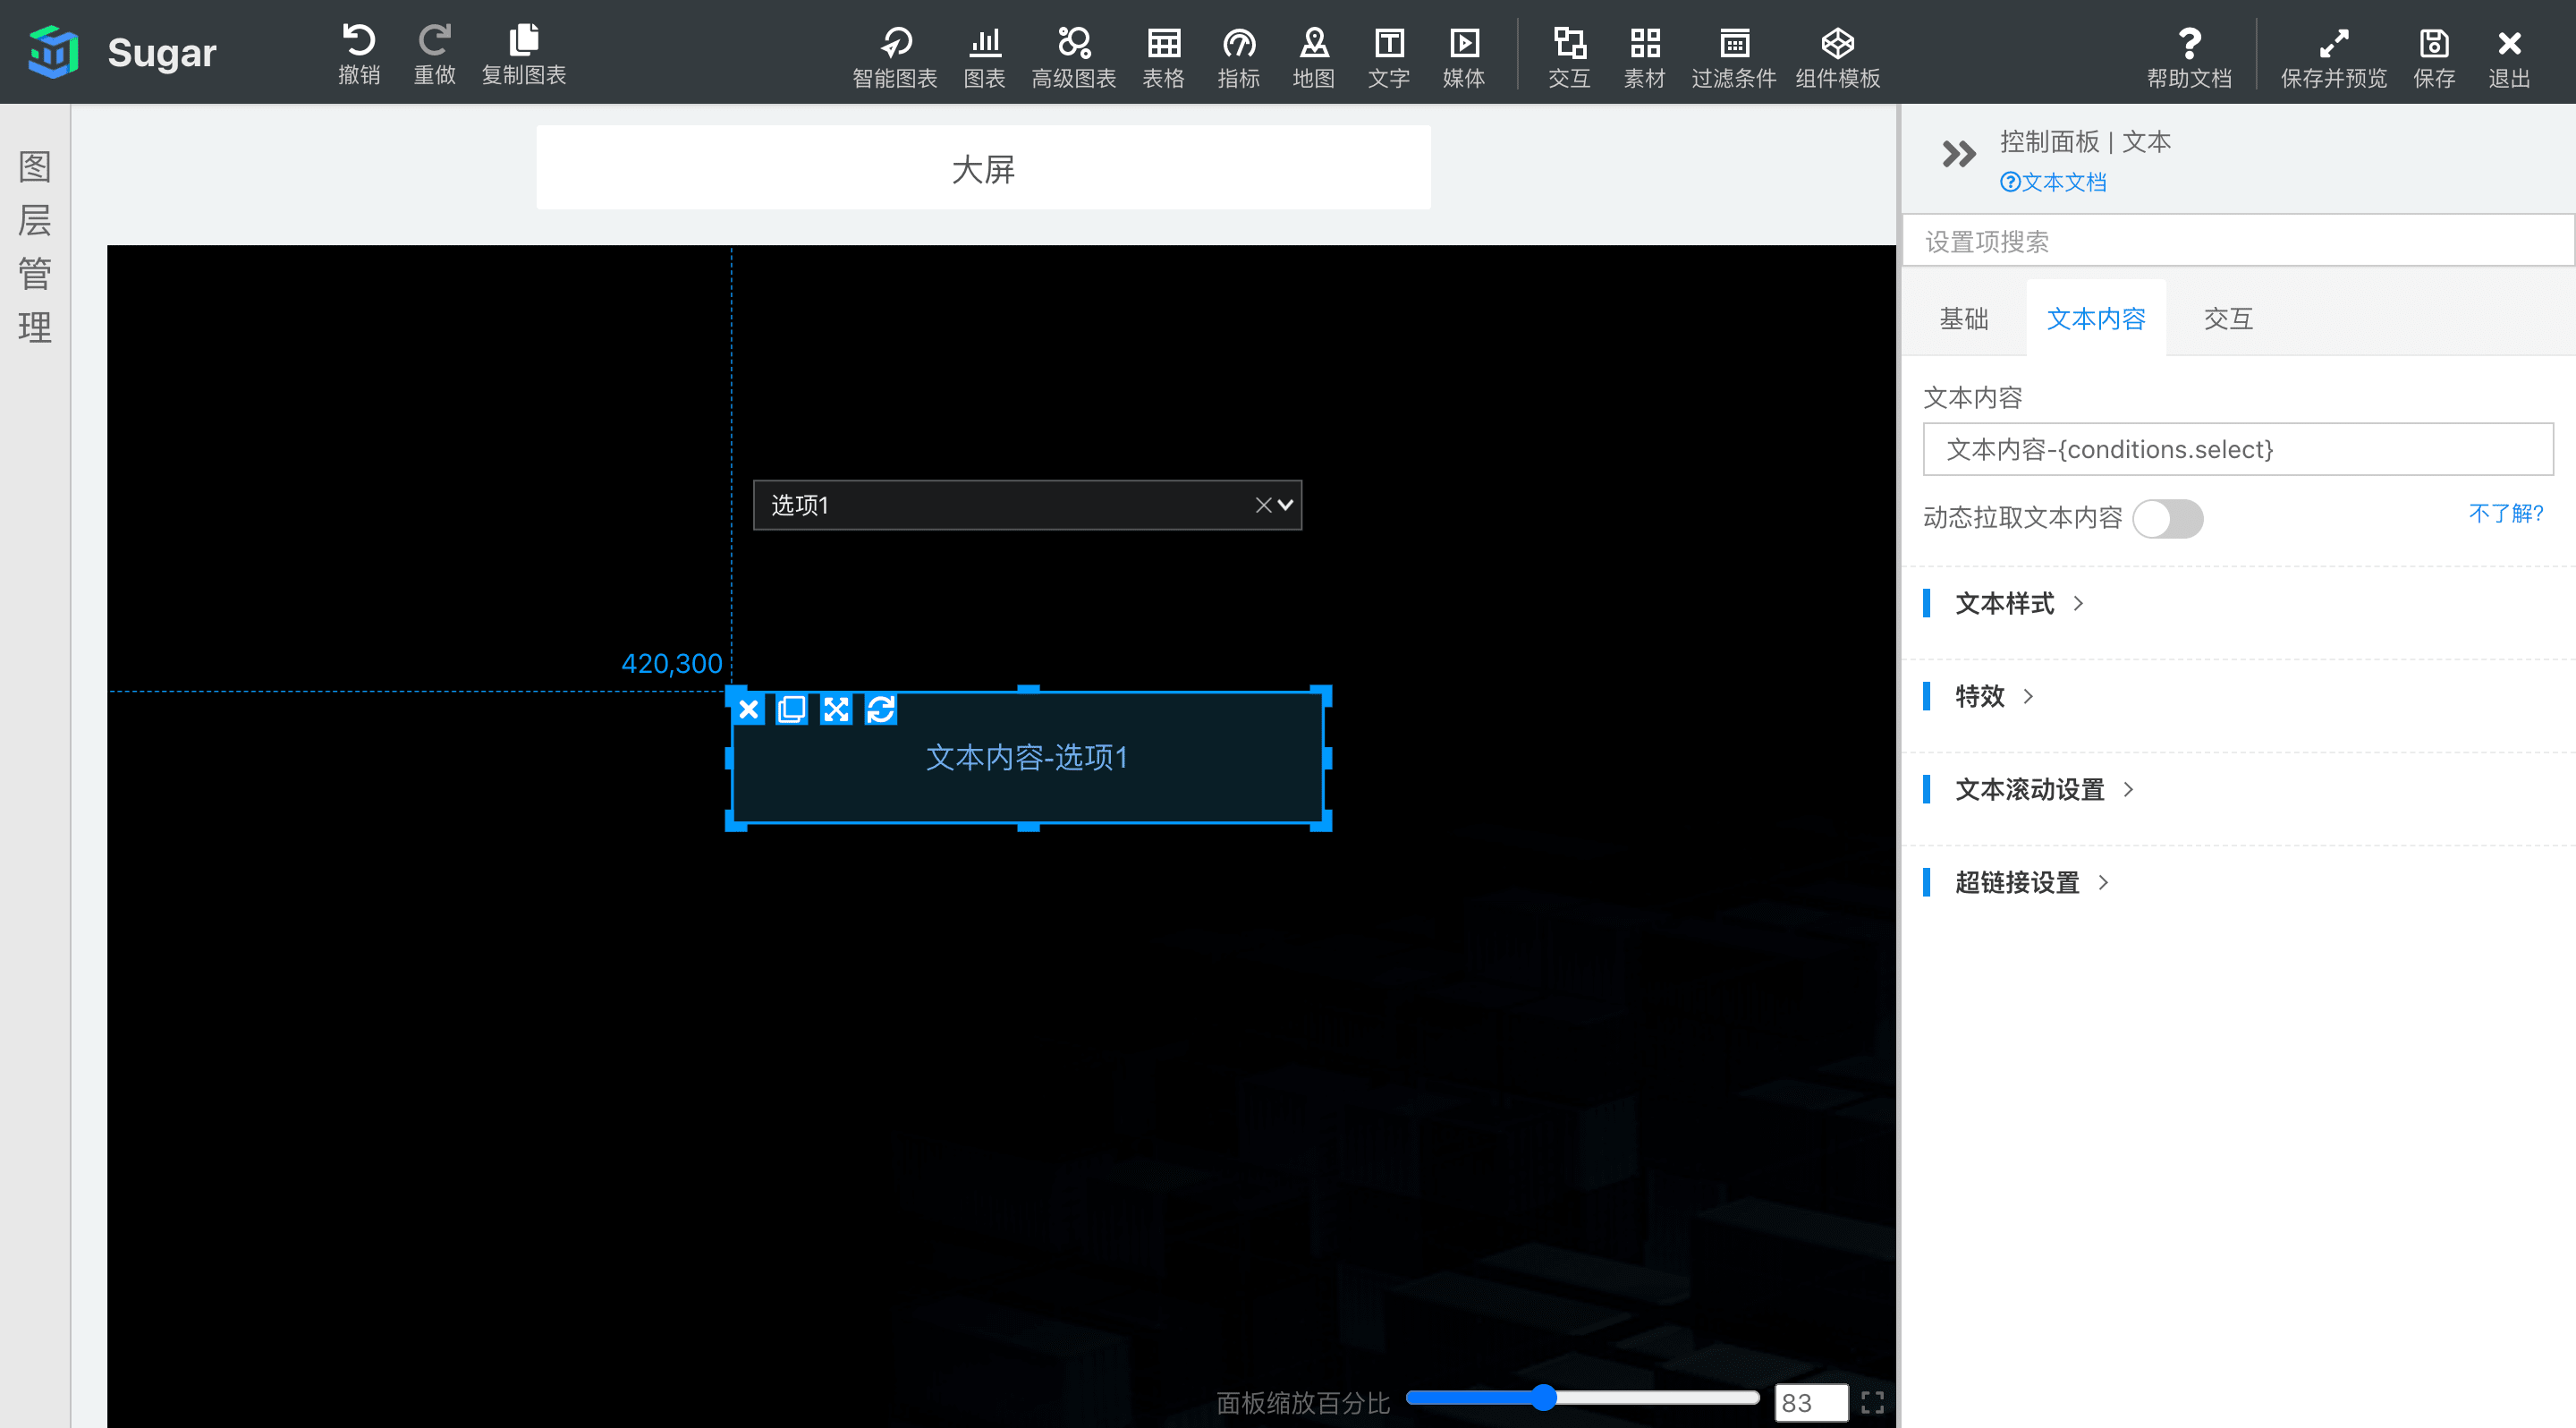Viewport: 2576px width, 1428px height.
Task: Open the 地图 map tool
Action: (1313, 57)
